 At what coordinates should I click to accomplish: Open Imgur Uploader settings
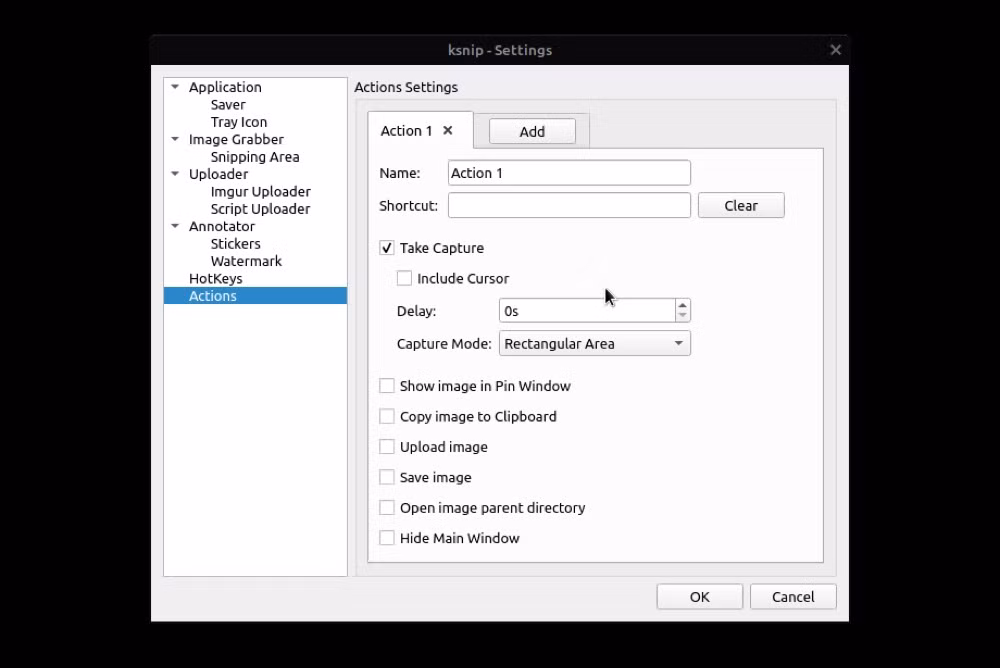click(260, 191)
